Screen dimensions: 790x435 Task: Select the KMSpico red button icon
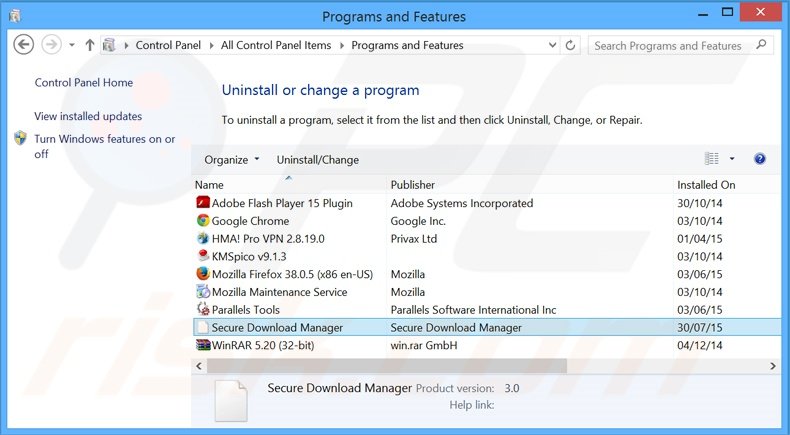click(203, 256)
